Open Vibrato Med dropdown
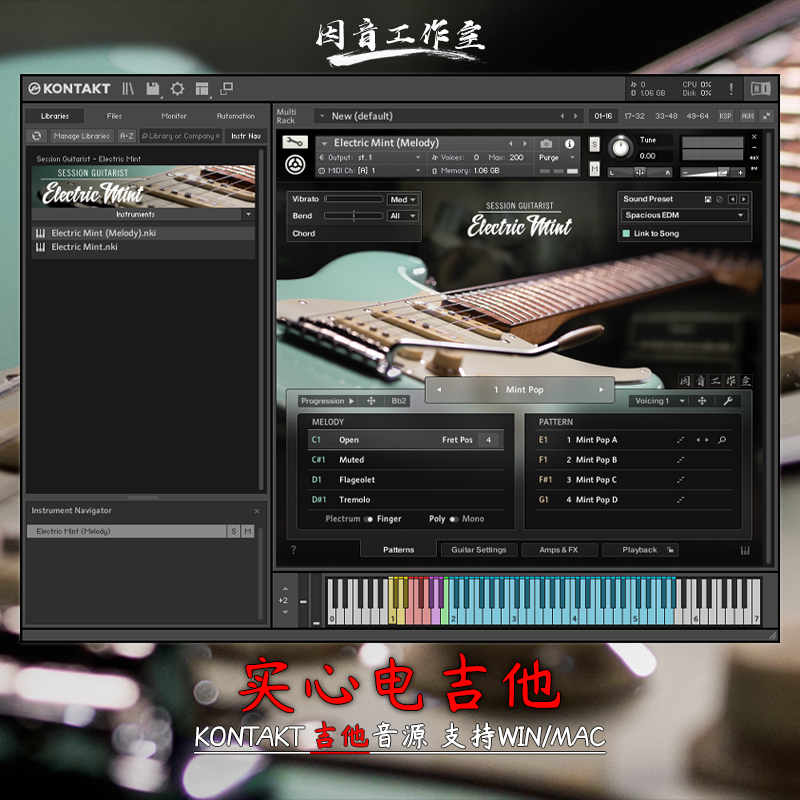This screenshot has height=800, width=800. [403, 199]
